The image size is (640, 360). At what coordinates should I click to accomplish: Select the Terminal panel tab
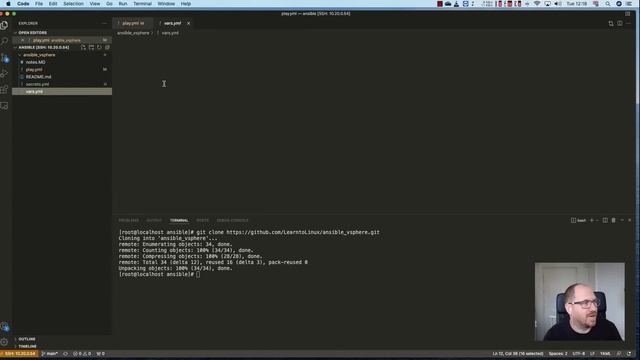pos(179,220)
